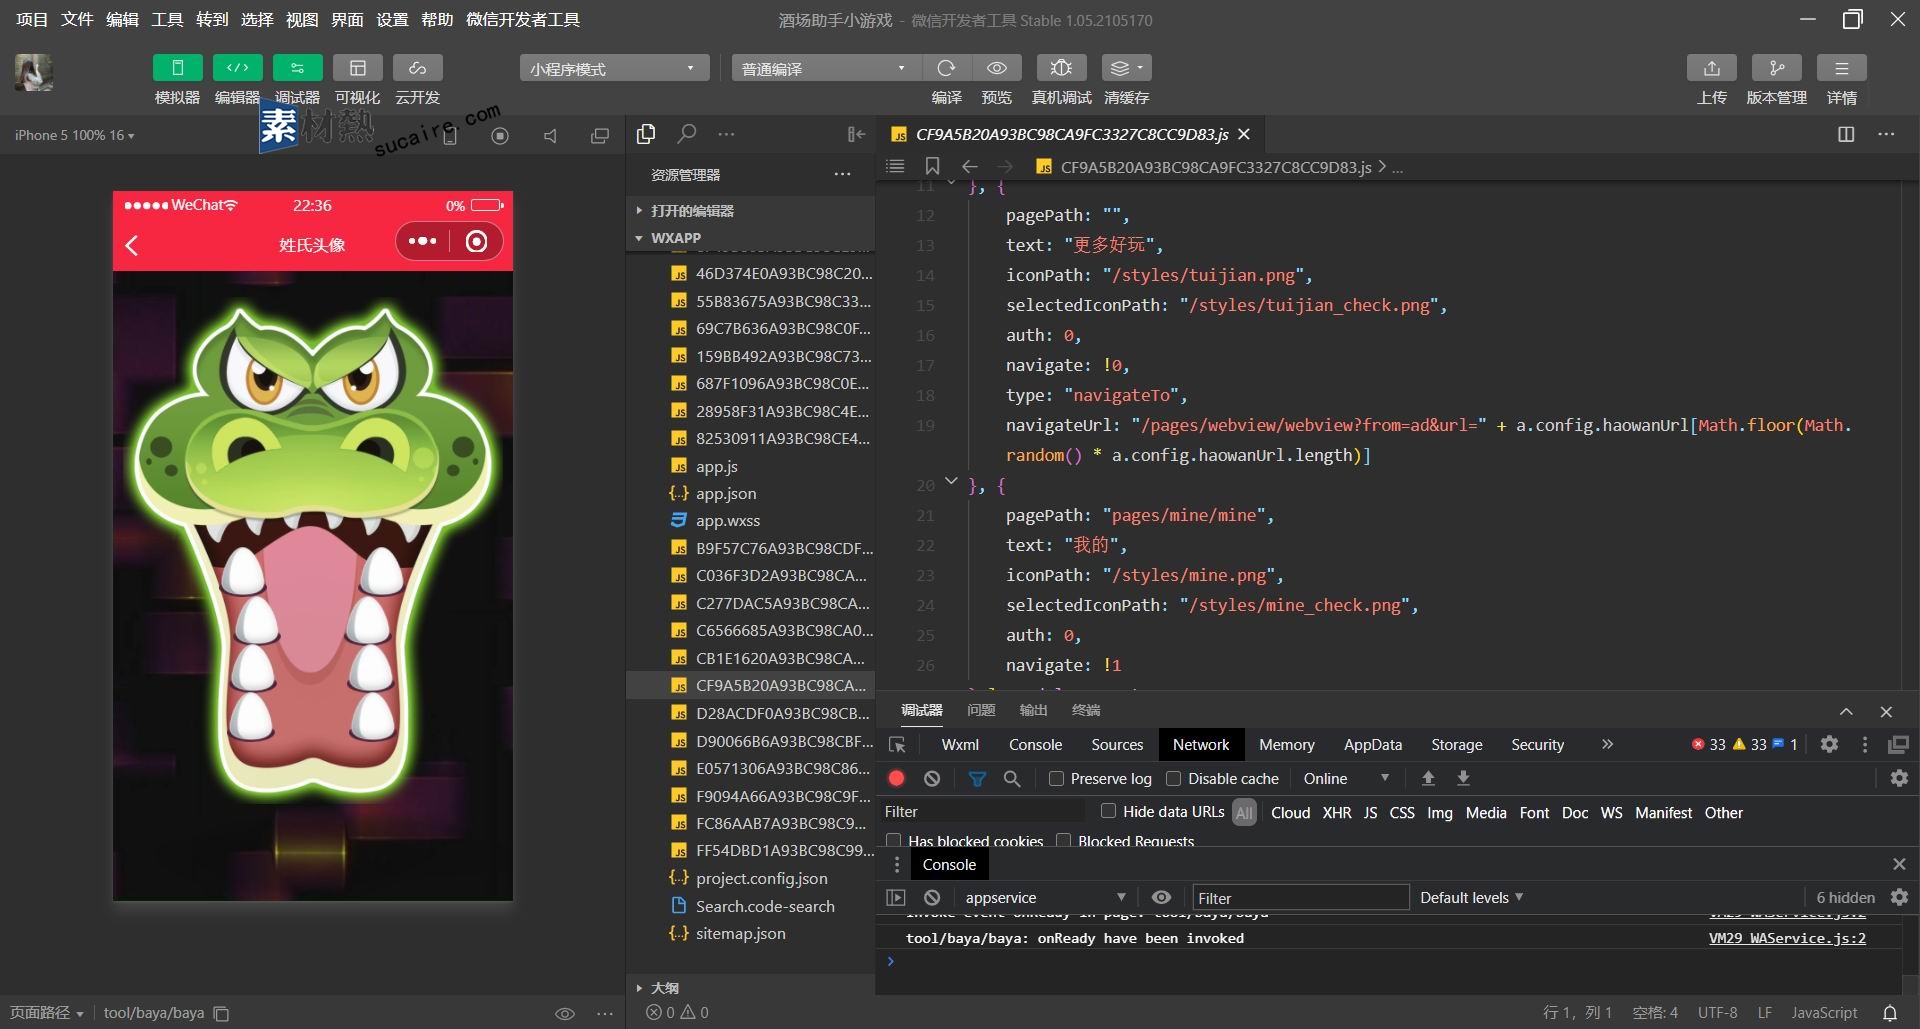Check Blocked Requests checkbox
This screenshot has width=1920, height=1029.
(x=1064, y=841)
